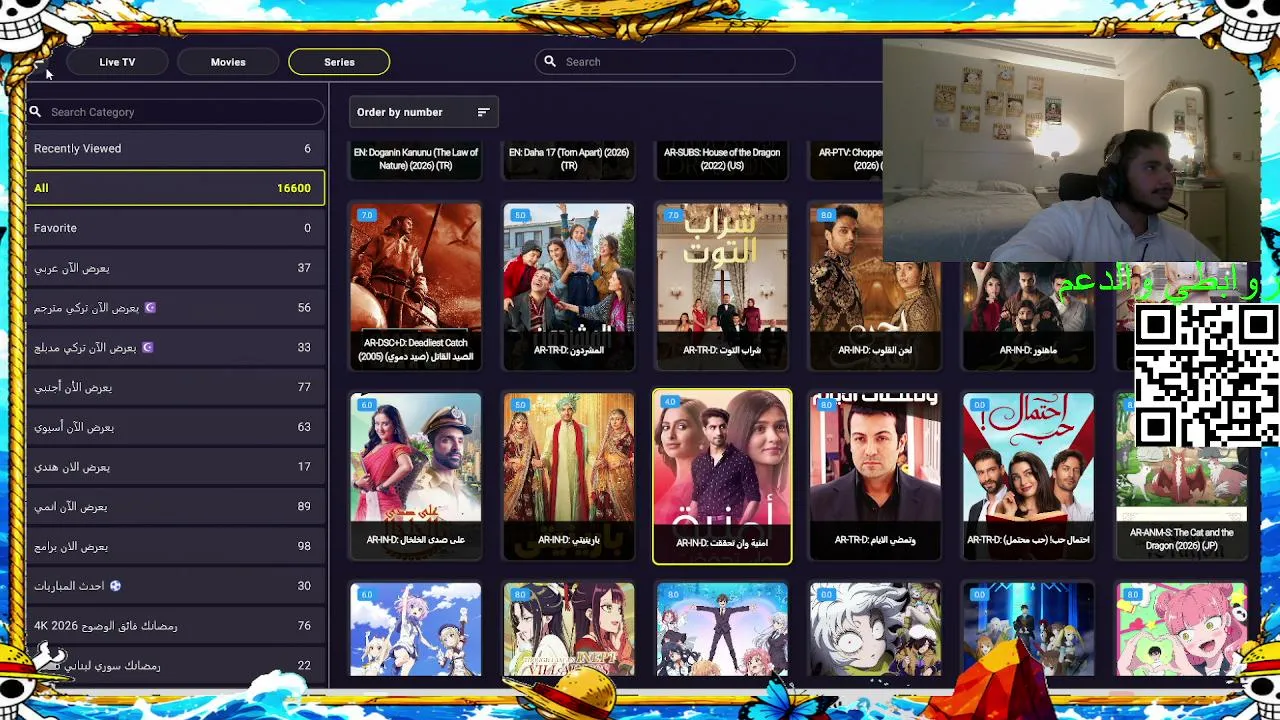Open the Recently Viewed category

click(175, 149)
